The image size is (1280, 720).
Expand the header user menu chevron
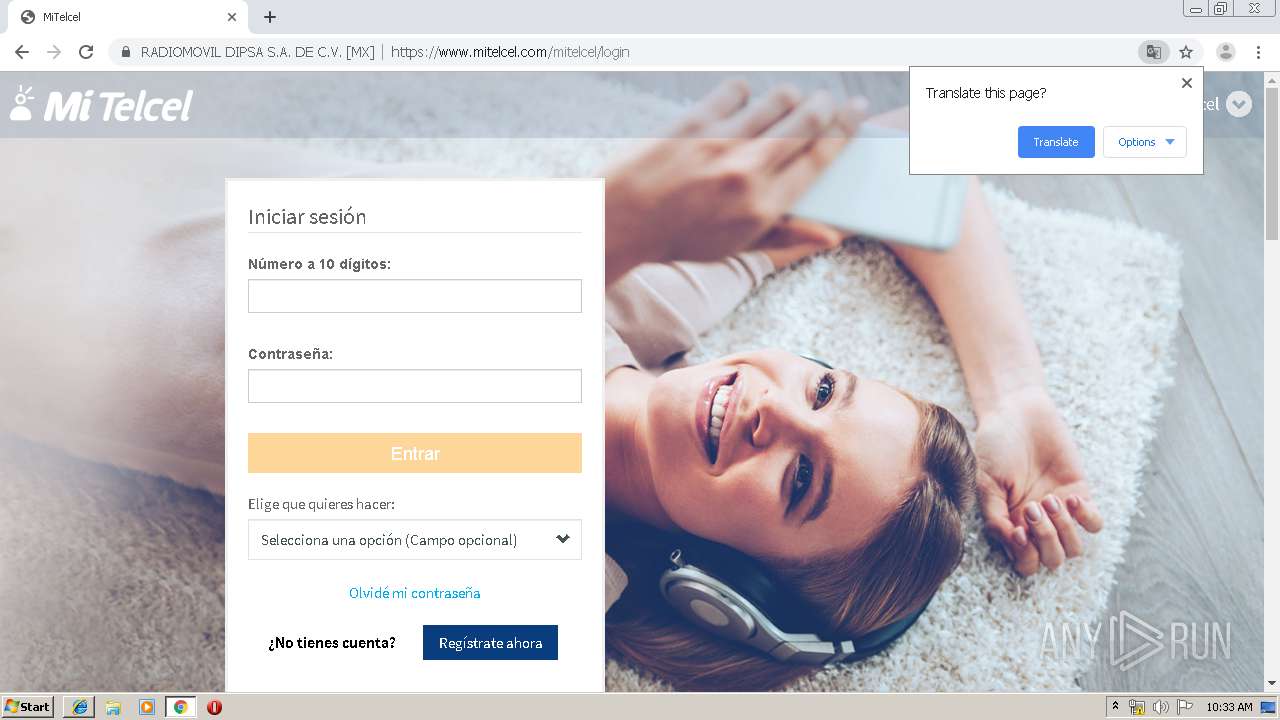pyautogui.click(x=1239, y=104)
